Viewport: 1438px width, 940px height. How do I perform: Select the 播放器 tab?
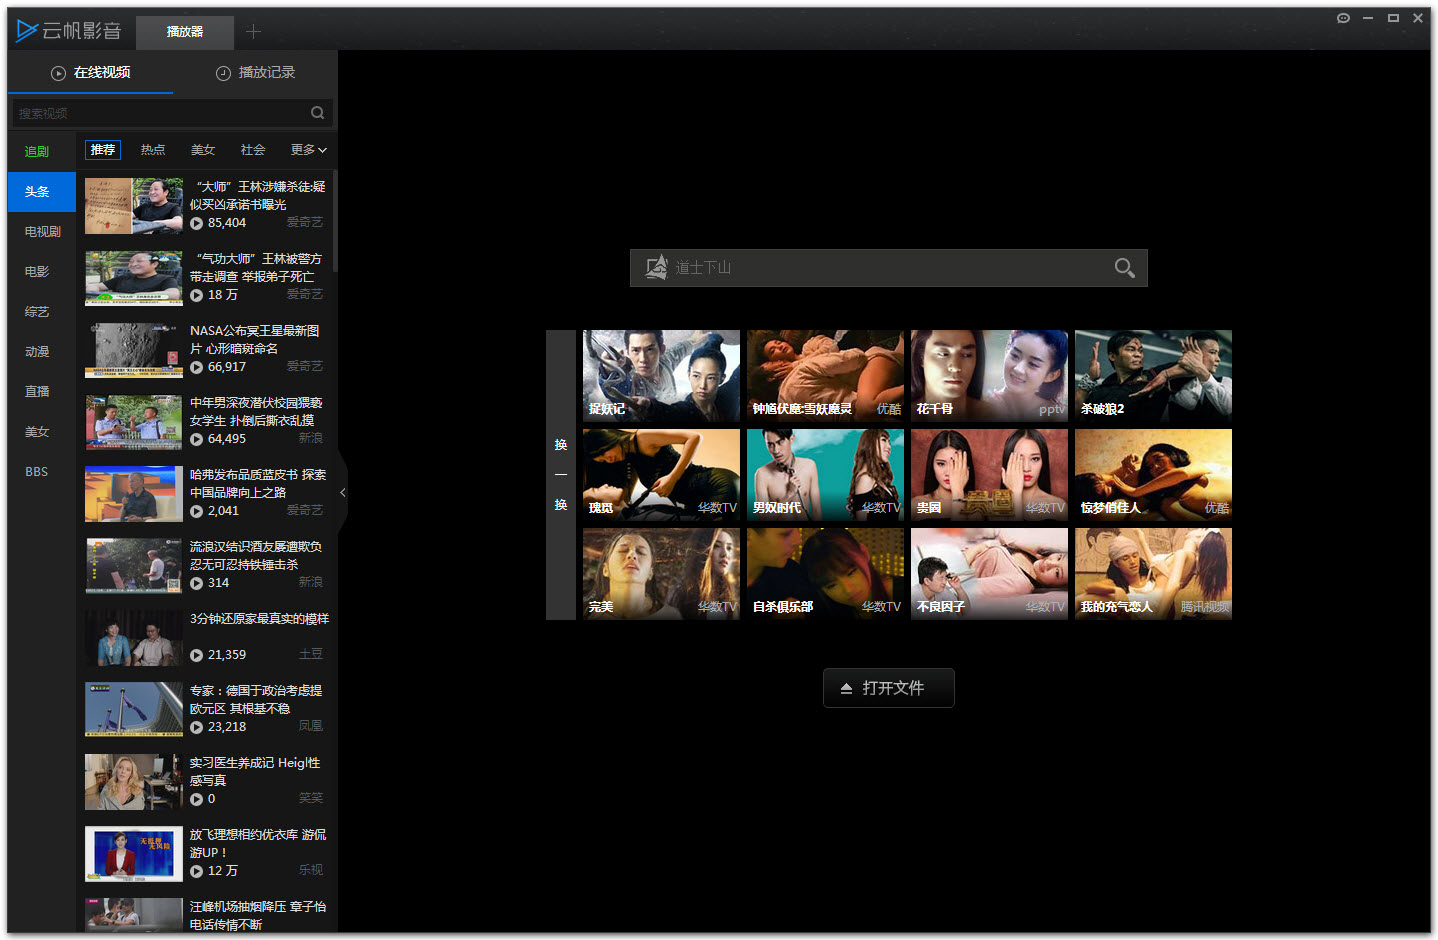pos(185,32)
